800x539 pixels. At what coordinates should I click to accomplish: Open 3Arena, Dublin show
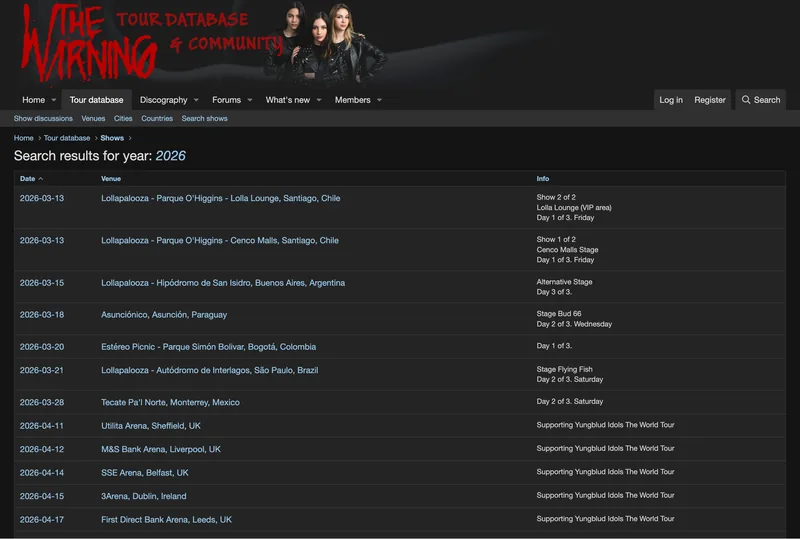click(143, 496)
